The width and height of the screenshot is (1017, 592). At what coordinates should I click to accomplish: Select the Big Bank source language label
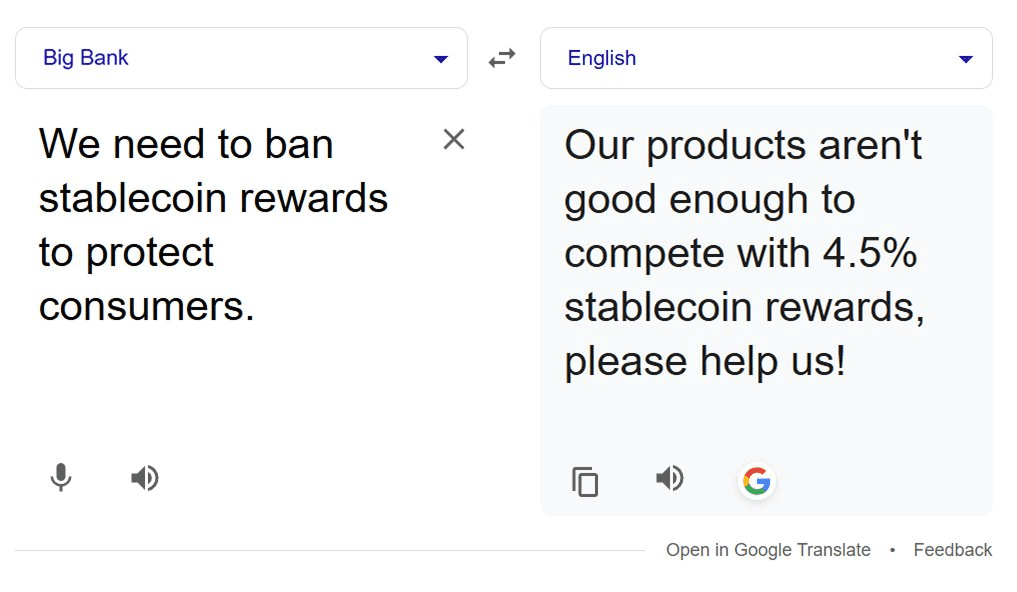tap(86, 58)
